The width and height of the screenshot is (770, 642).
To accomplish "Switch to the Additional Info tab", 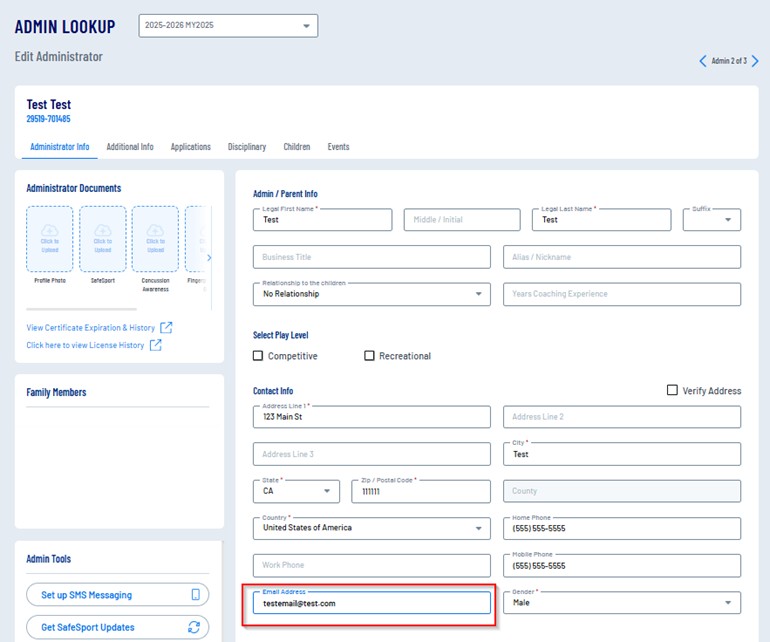I will tap(130, 147).
